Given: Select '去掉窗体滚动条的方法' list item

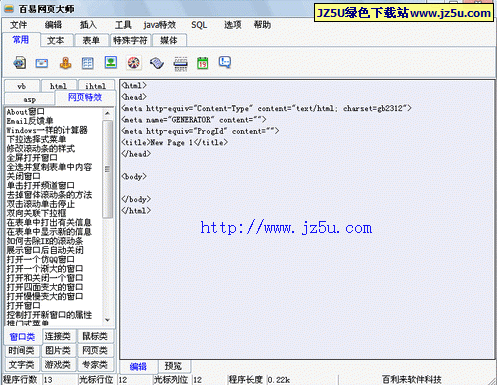Looking at the screenshot, I should (x=49, y=195).
